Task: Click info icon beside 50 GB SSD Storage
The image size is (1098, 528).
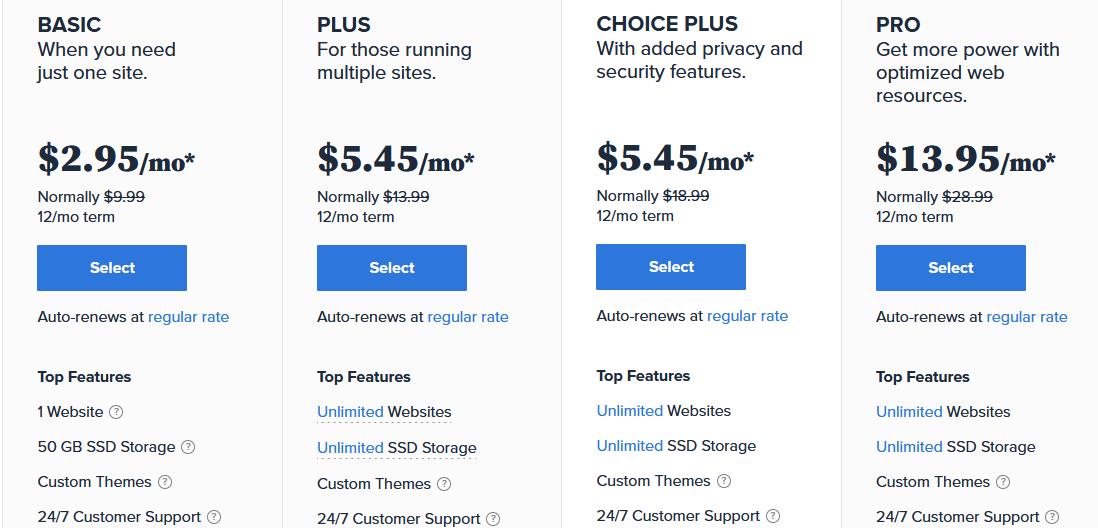Action: 188,447
